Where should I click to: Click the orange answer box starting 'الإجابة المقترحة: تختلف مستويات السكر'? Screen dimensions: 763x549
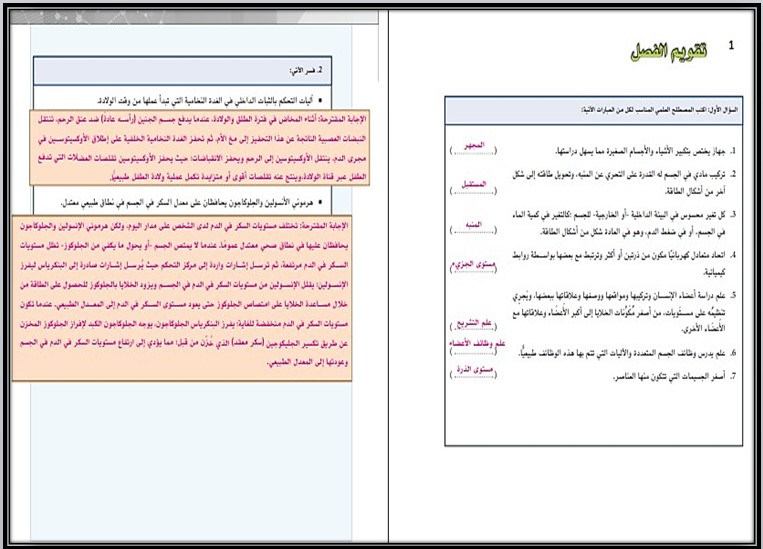point(182,298)
